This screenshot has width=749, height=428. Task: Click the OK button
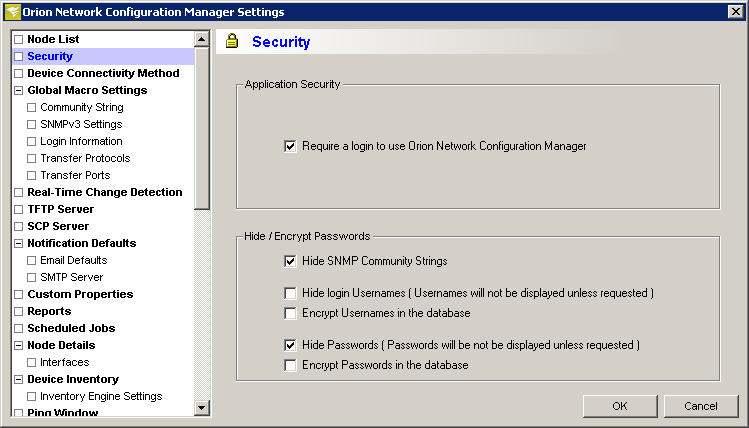(620, 406)
